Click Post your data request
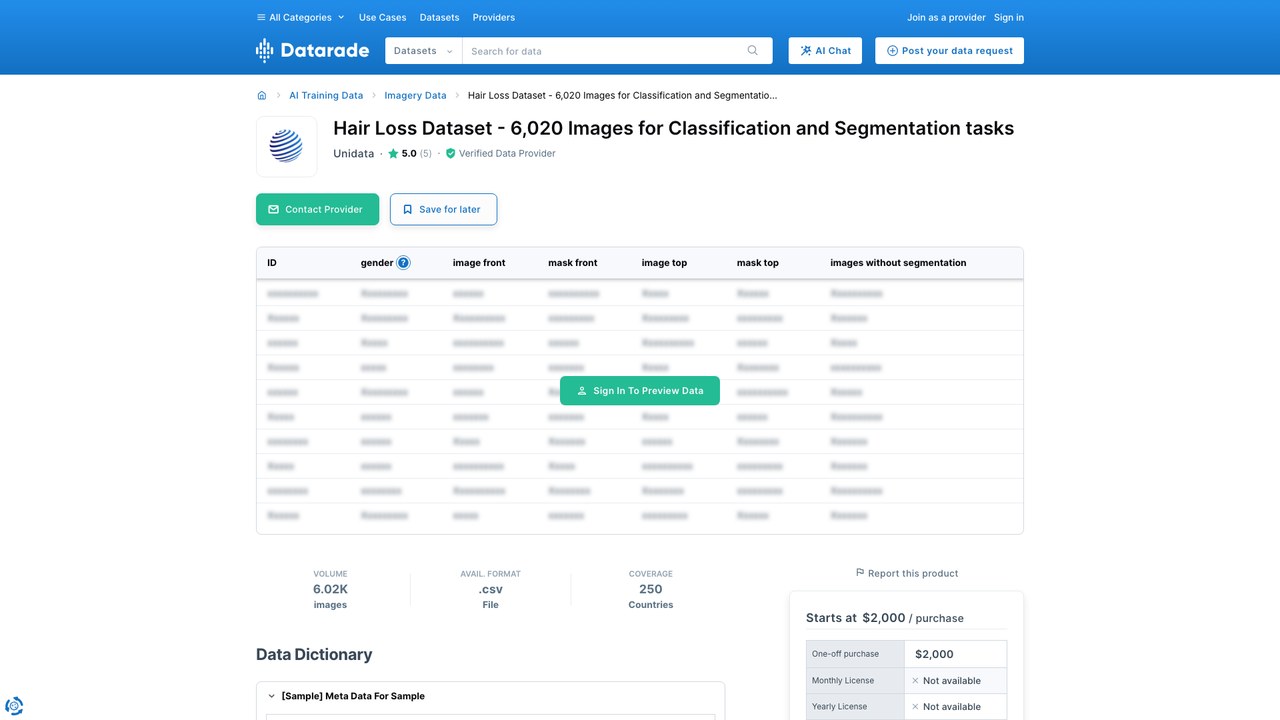Screen dimensions: 1280x720 949,51
